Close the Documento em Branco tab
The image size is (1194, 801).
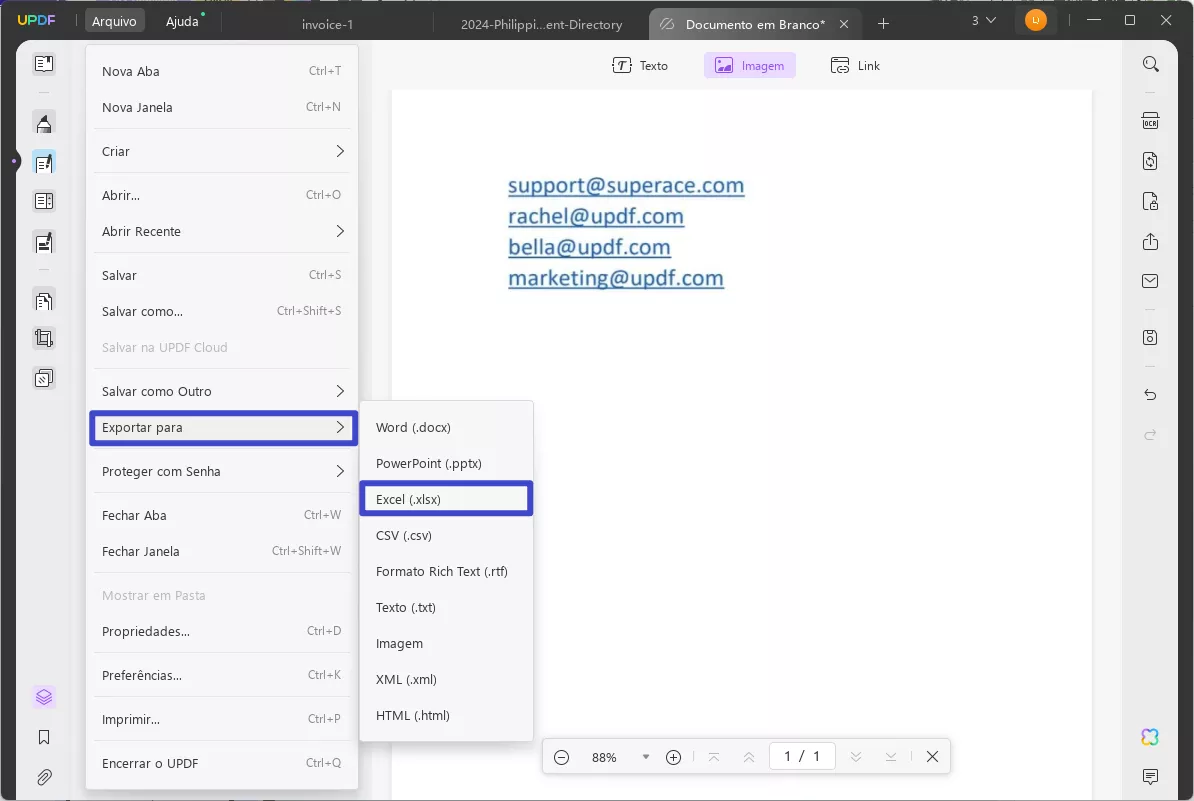pyautogui.click(x=844, y=24)
